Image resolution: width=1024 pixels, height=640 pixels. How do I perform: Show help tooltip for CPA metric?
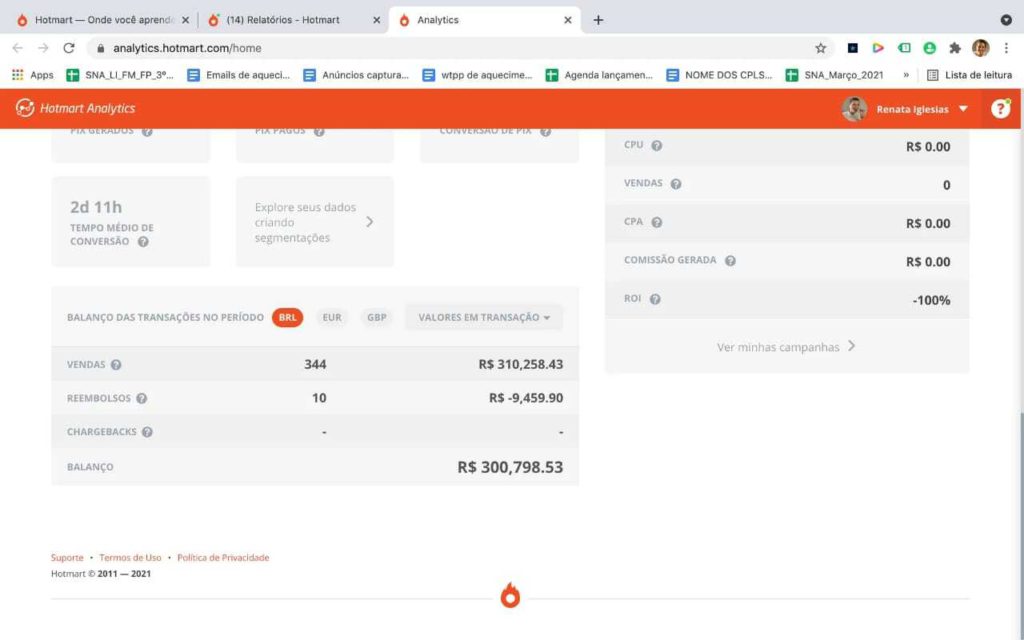point(657,222)
